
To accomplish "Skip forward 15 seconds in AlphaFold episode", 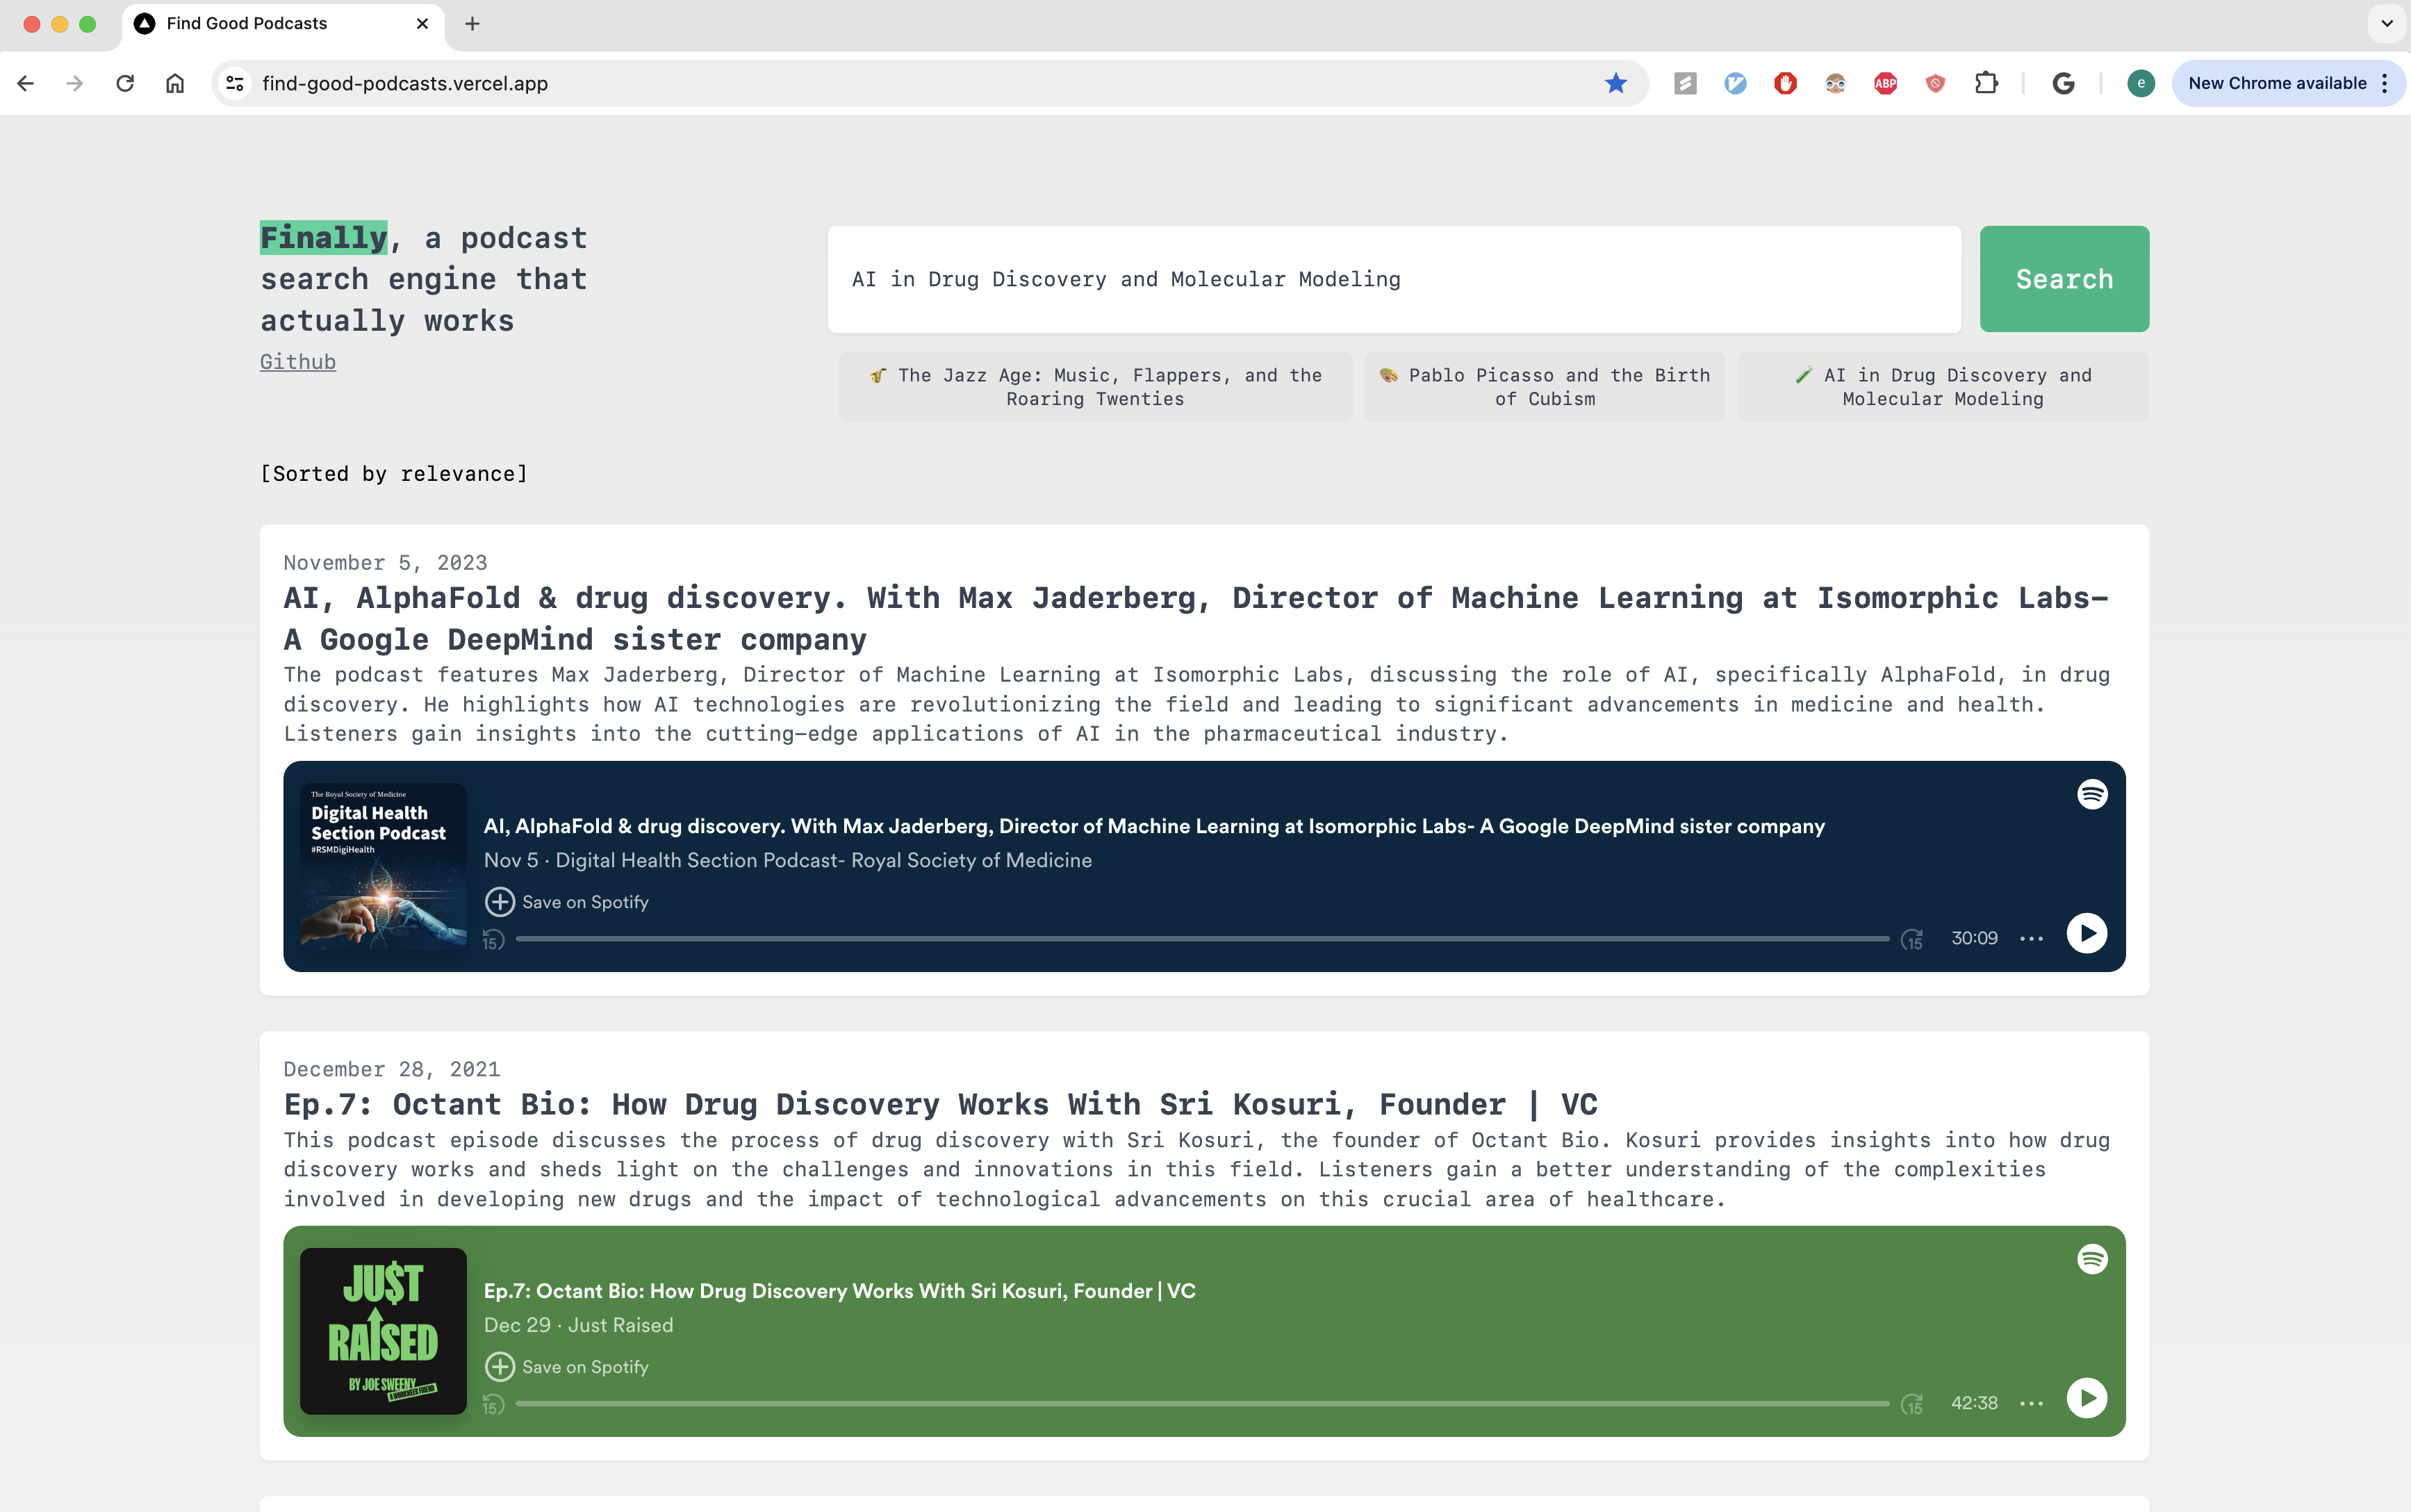I will click(1911, 939).
